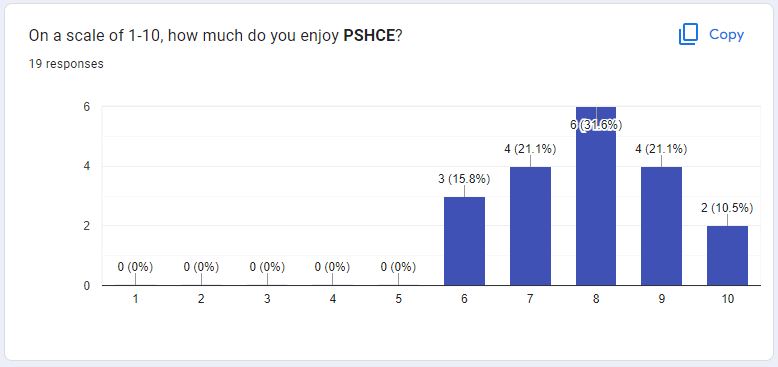Click the Copy text label
The height and width of the screenshot is (367, 778).
tap(726, 35)
